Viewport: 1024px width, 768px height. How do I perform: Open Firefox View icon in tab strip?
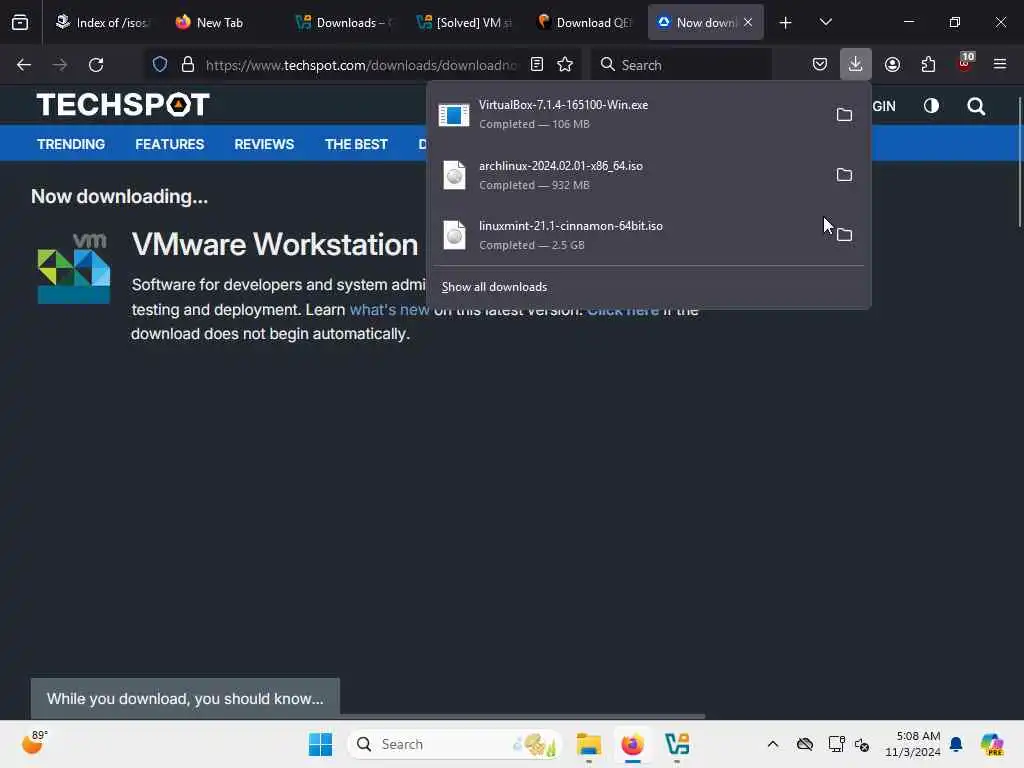(x=20, y=22)
